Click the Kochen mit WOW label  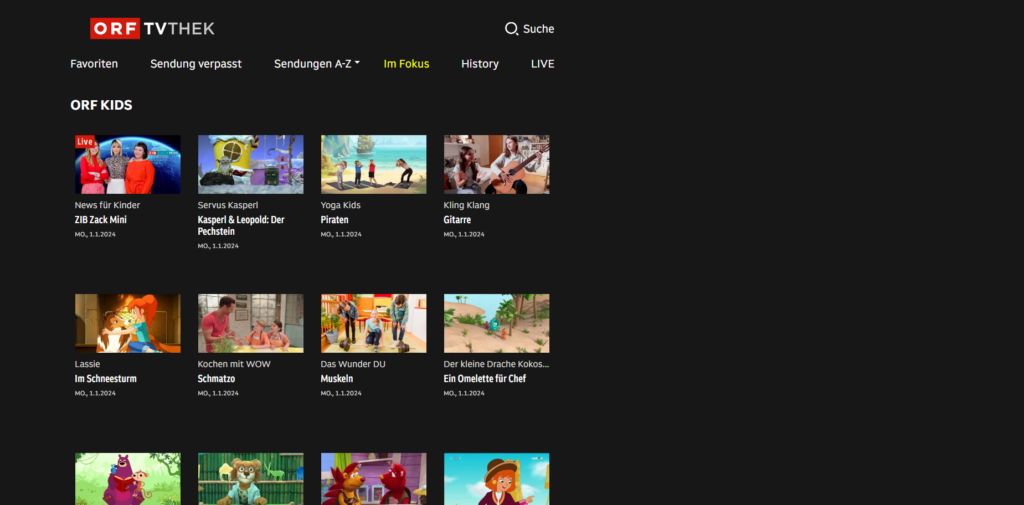tap(234, 364)
